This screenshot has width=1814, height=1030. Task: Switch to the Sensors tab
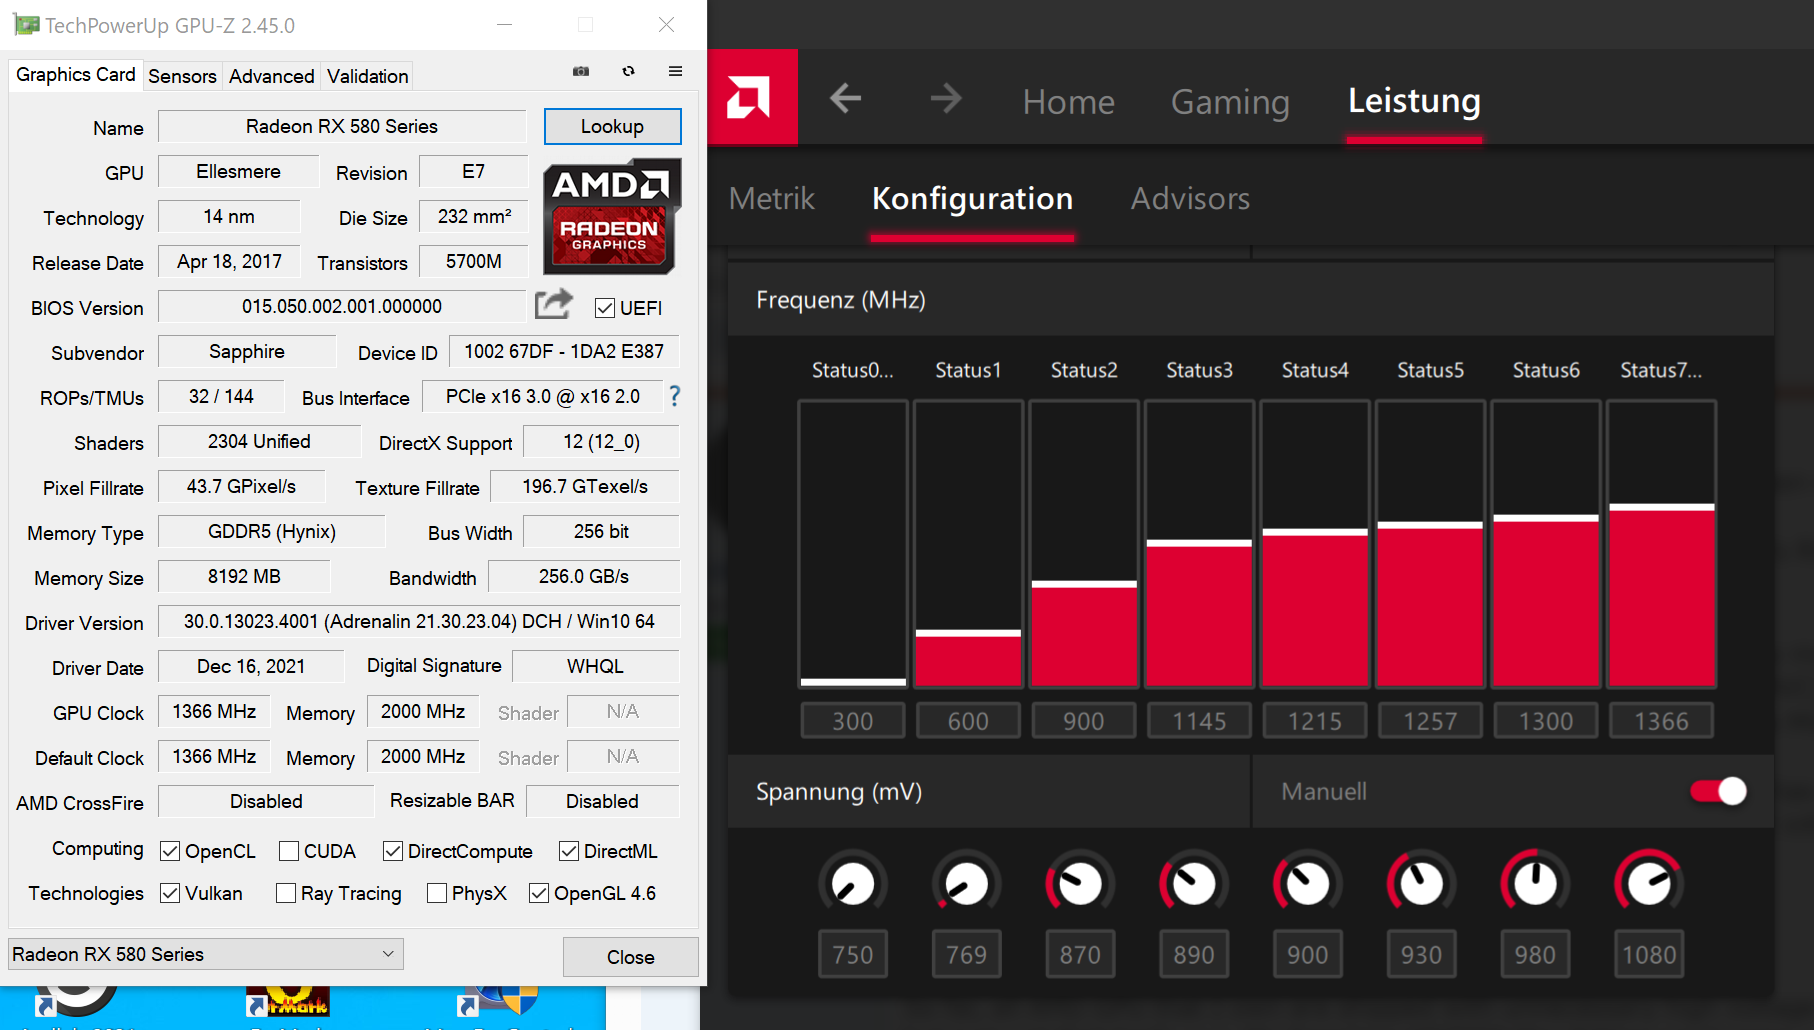coord(182,76)
